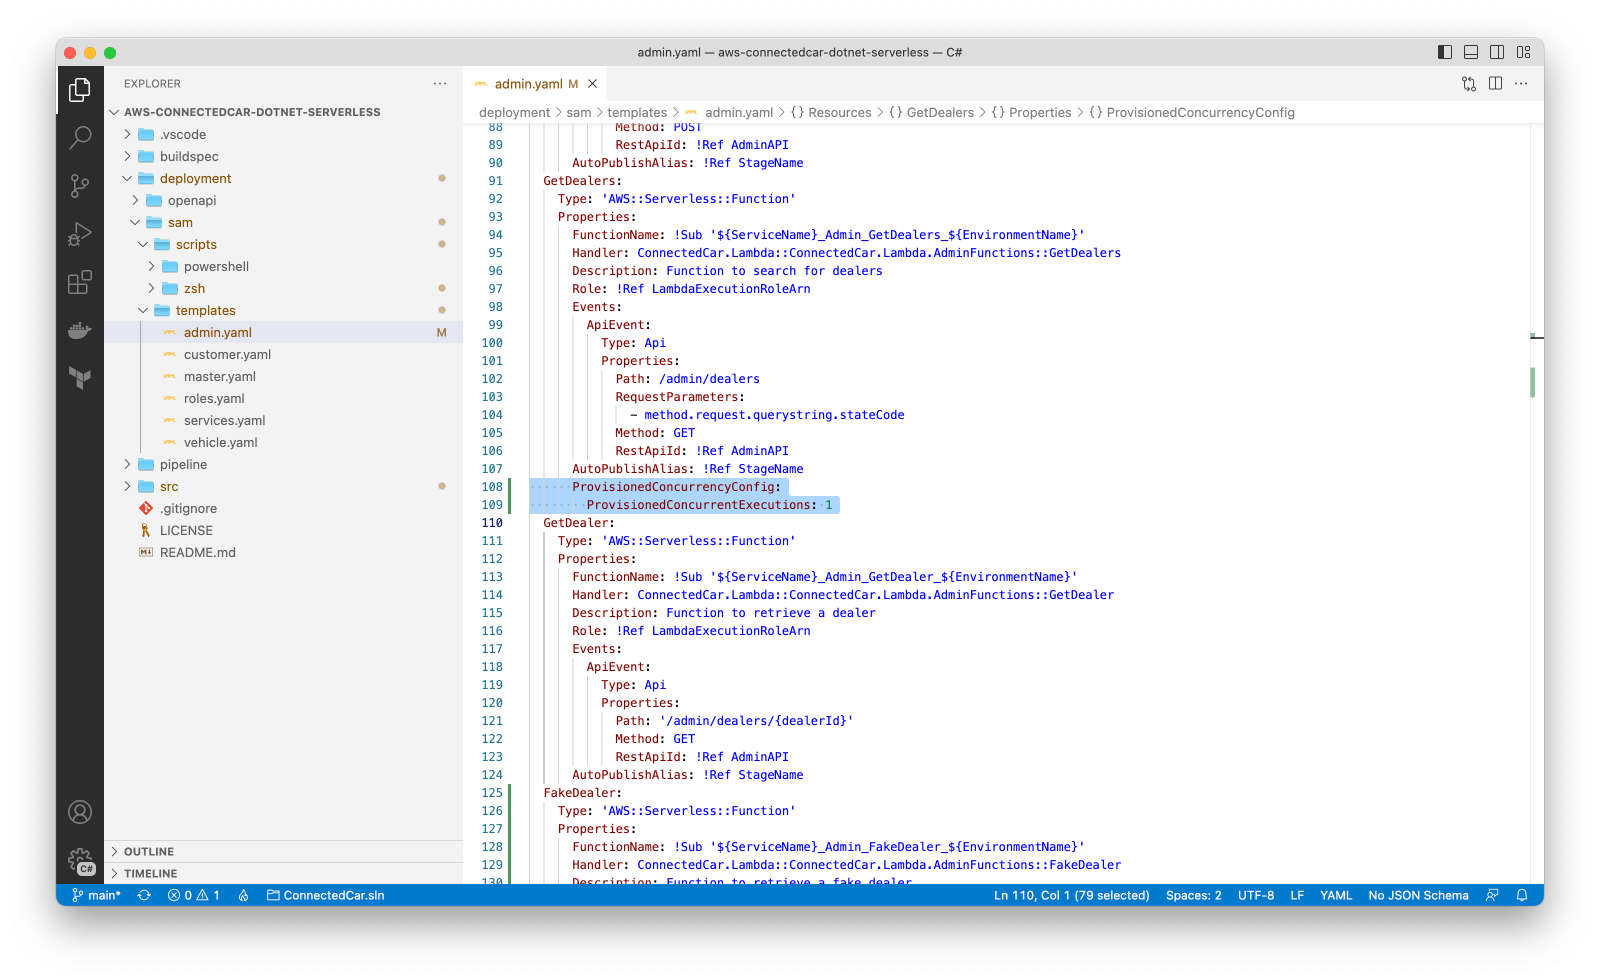1600x980 pixels.
Task: Open customer.yaml in the explorer
Action: pos(227,354)
